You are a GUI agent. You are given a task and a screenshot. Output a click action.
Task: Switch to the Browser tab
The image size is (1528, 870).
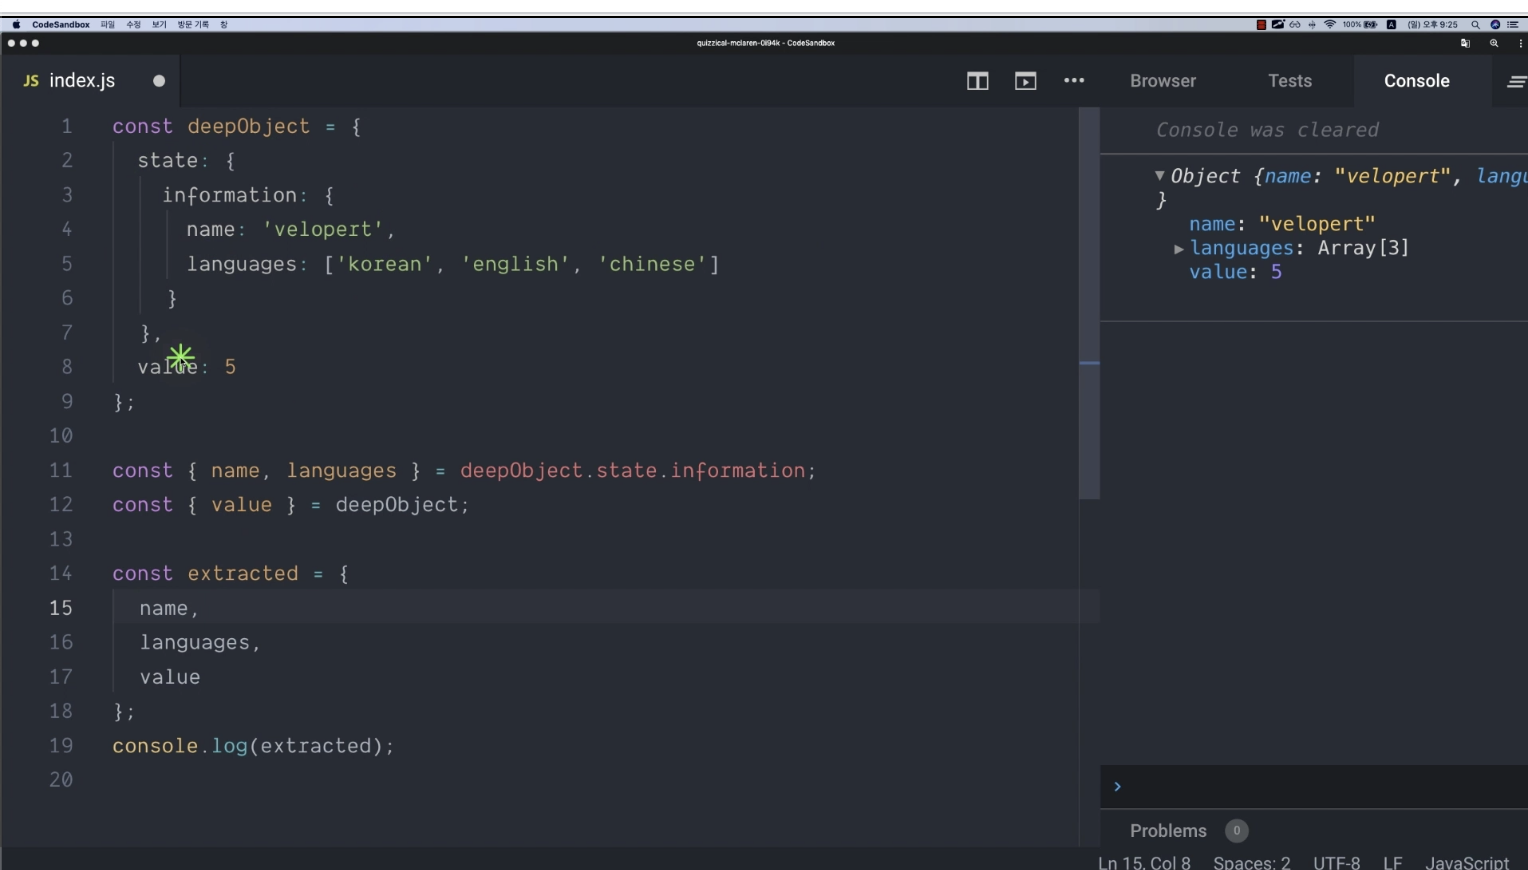[x=1163, y=81]
